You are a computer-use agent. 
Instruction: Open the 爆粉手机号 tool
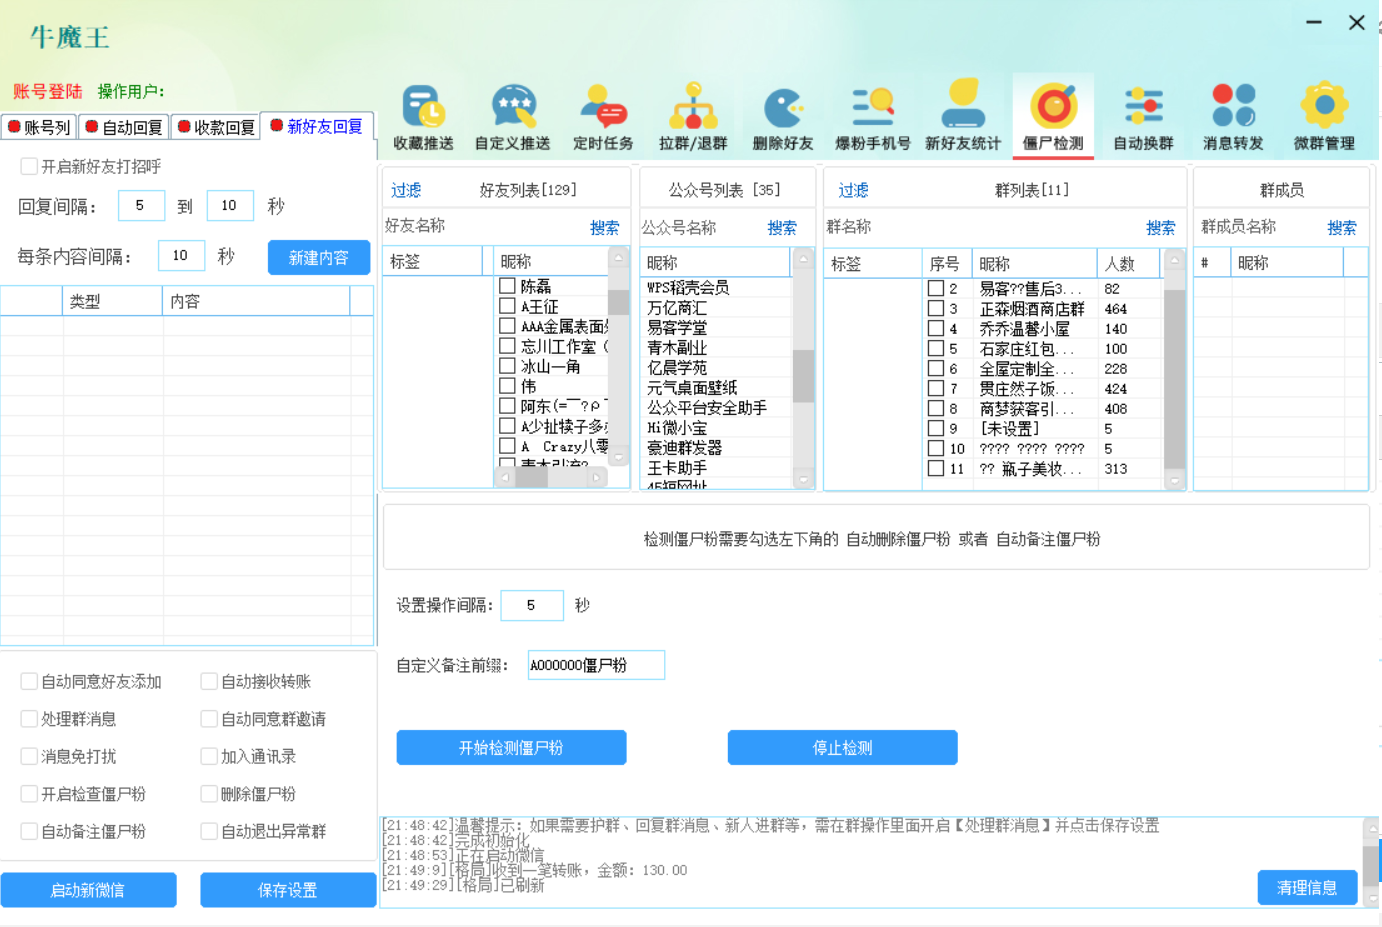(x=873, y=117)
